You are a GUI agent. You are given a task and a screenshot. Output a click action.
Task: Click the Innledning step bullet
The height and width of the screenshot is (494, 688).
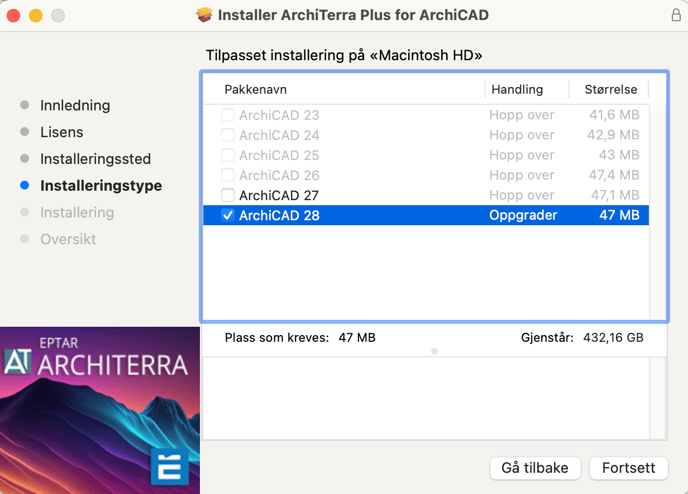pos(25,105)
